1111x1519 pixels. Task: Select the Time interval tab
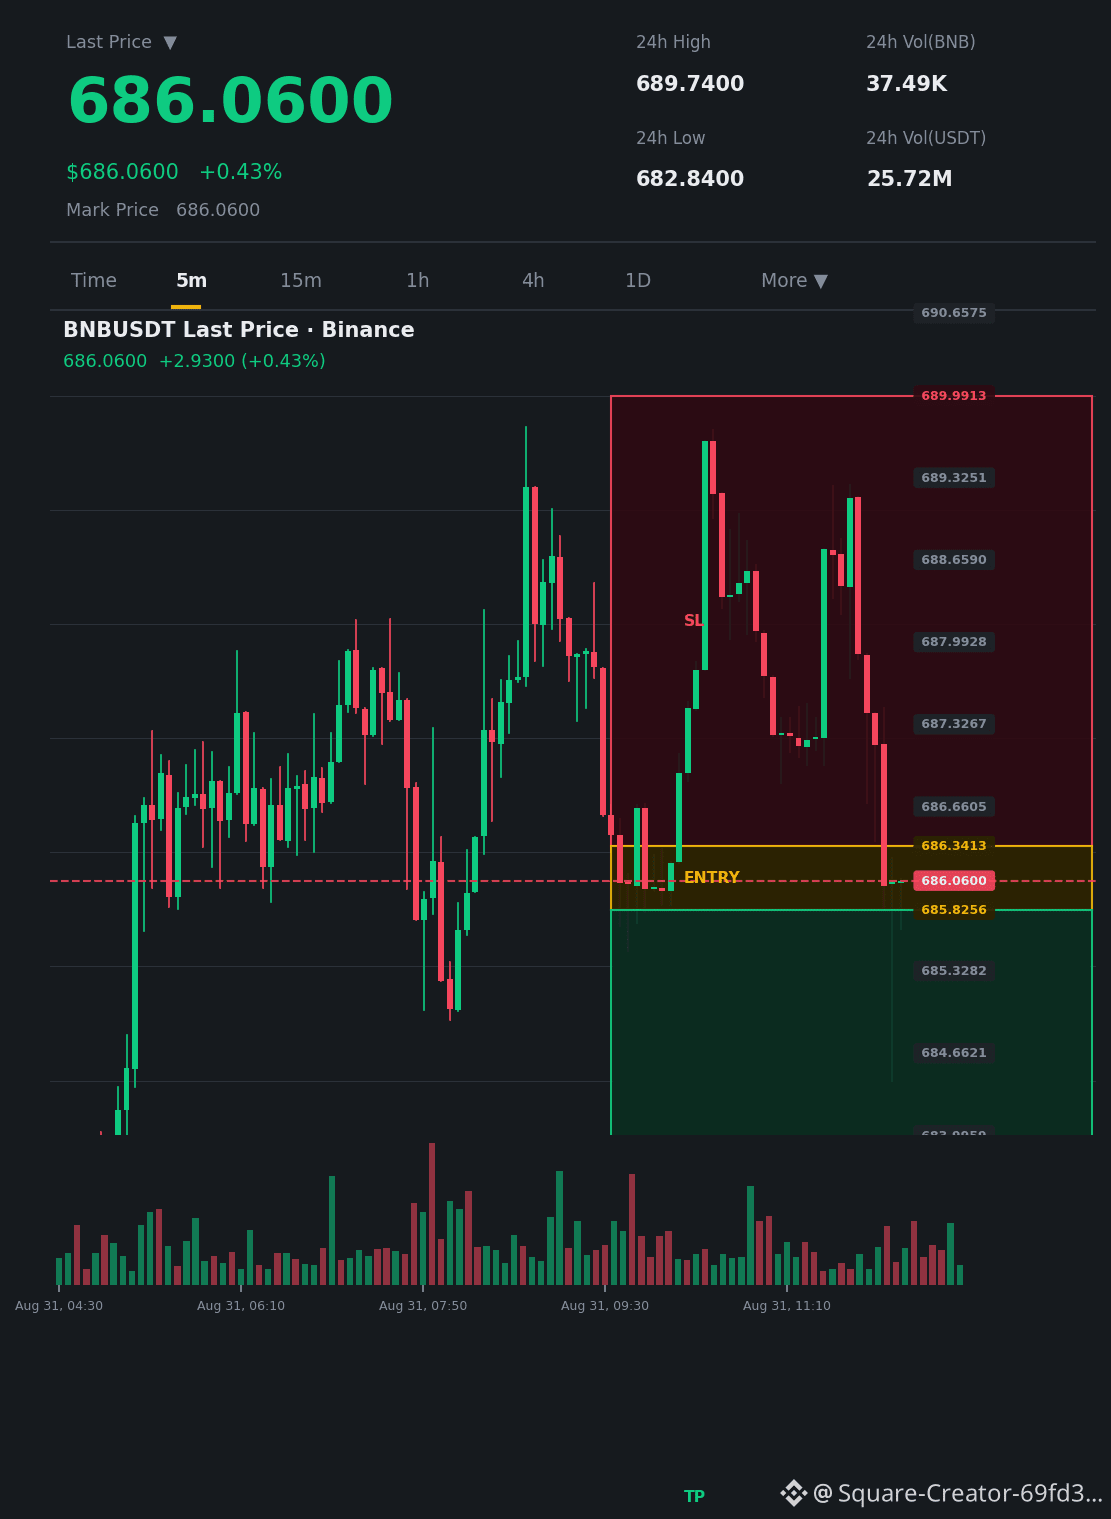pyautogui.click(x=94, y=281)
